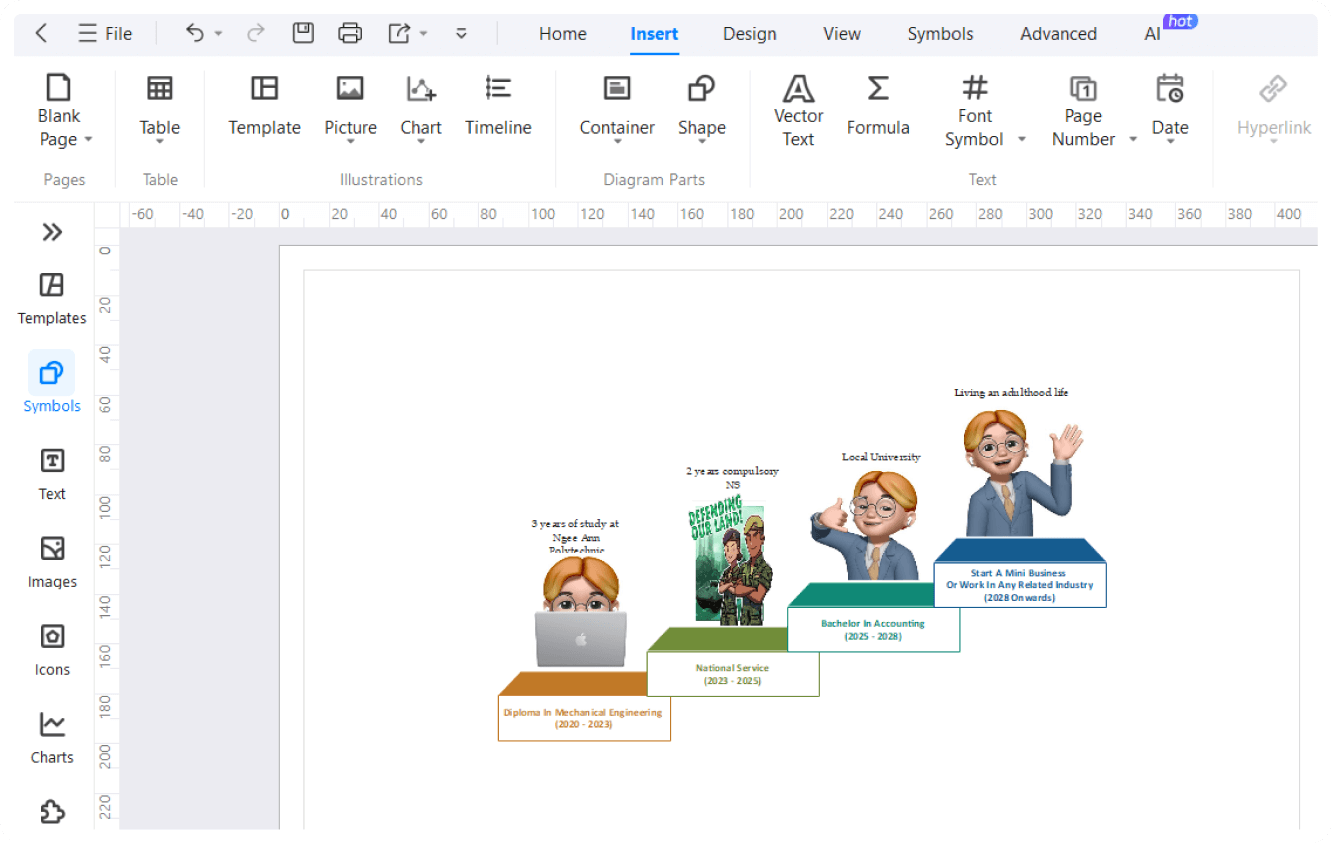The image size is (1332, 844).
Task: Click the Container icon
Action: 617,88
